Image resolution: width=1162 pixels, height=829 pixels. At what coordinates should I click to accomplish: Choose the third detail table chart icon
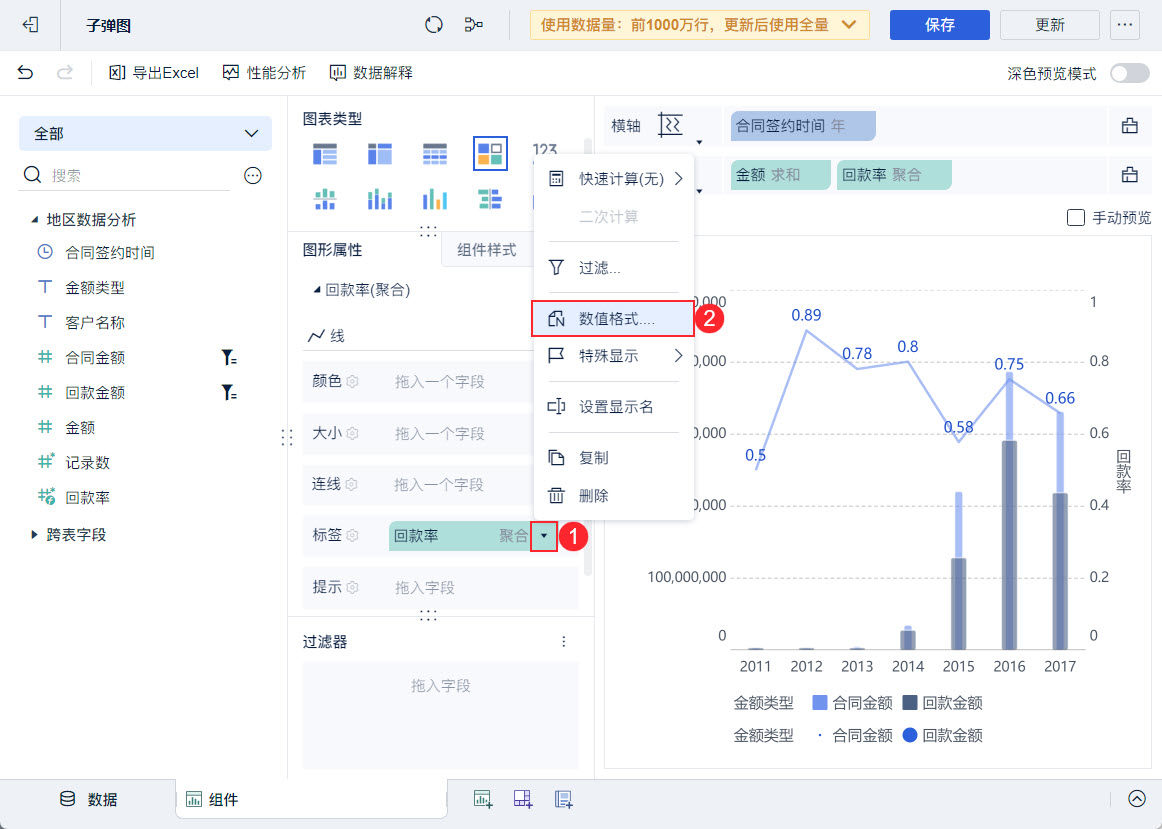434,153
